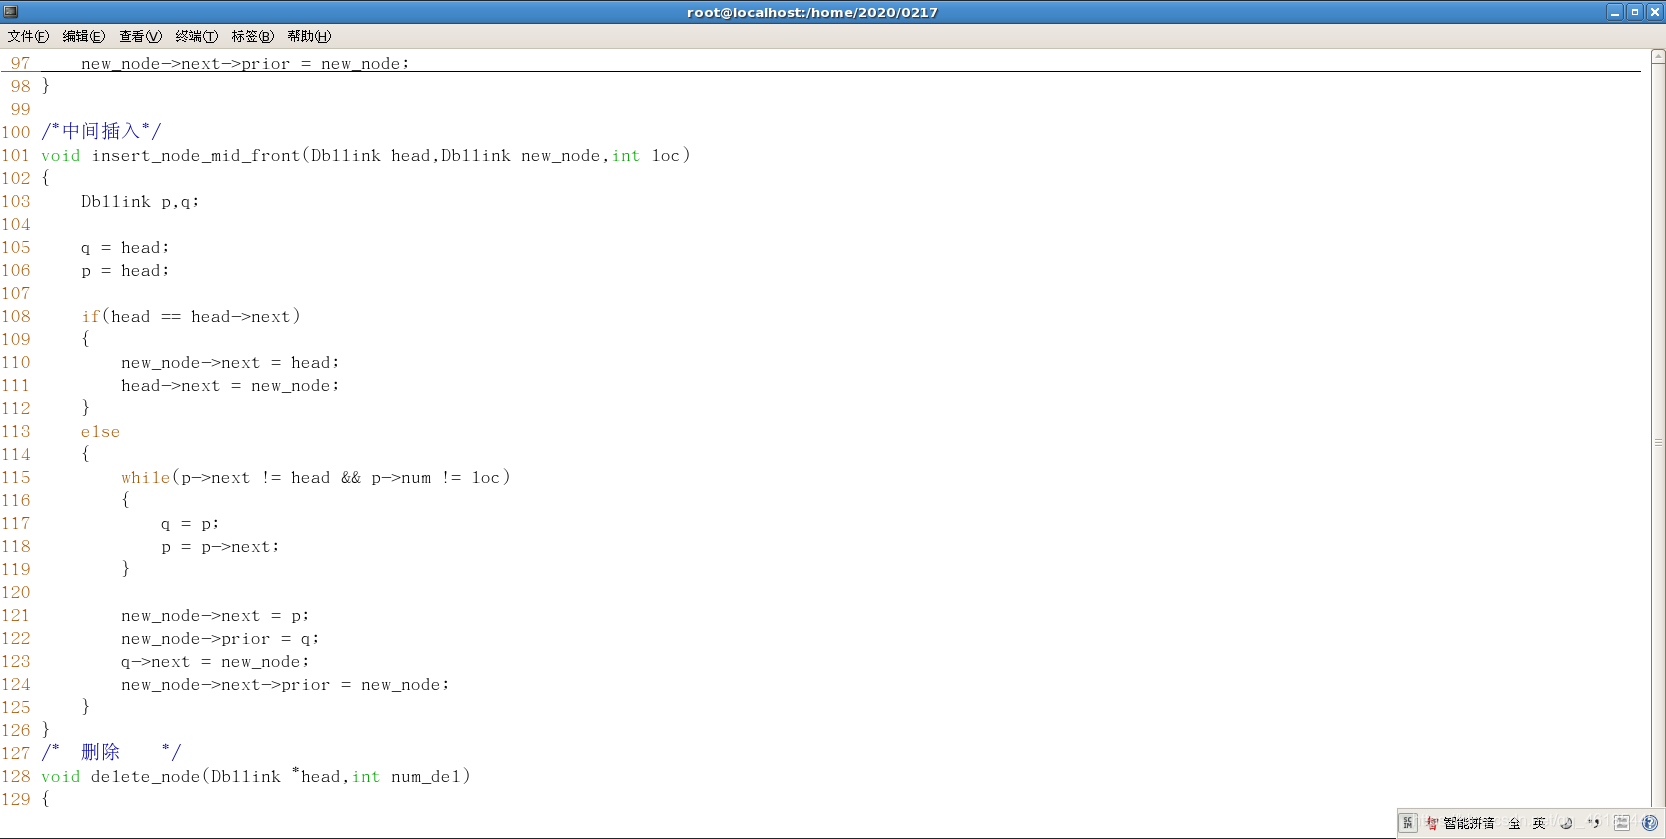This screenshot has height=839, width=1666.
Task: Click the else keyword on line 113
Action: pos(100,432)
